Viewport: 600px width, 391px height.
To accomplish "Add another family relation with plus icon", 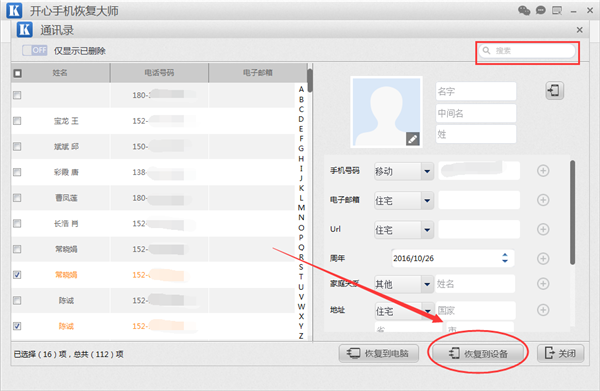I will pos(543,283).
